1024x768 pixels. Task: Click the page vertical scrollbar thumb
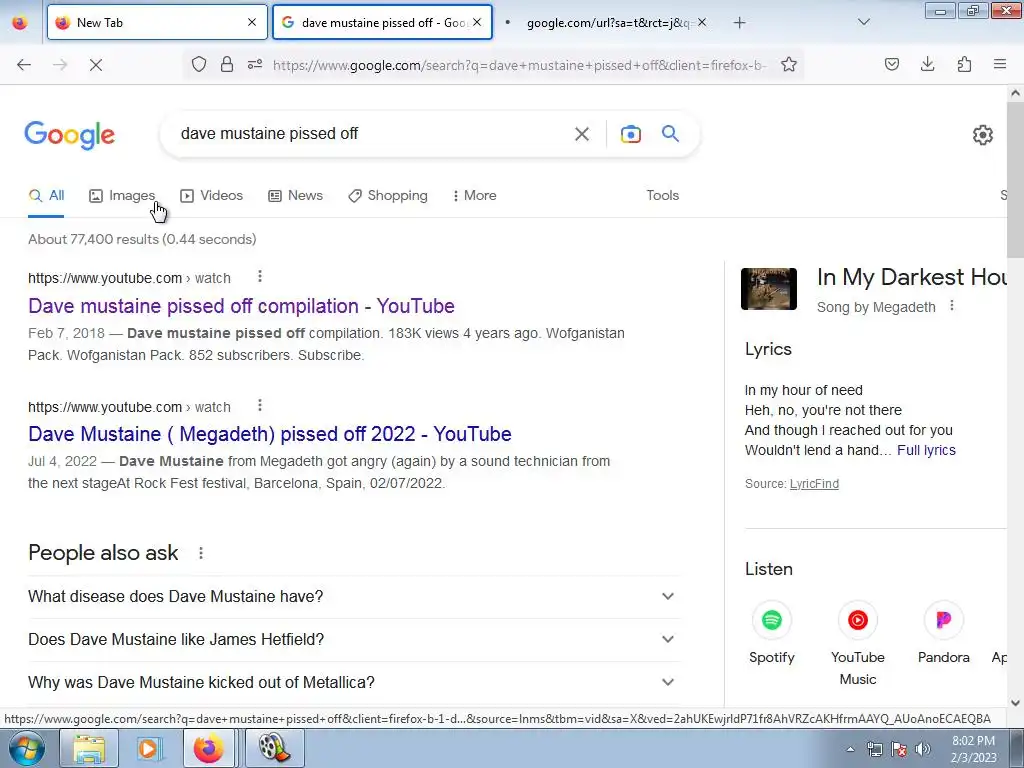[x=1015, y=180]
